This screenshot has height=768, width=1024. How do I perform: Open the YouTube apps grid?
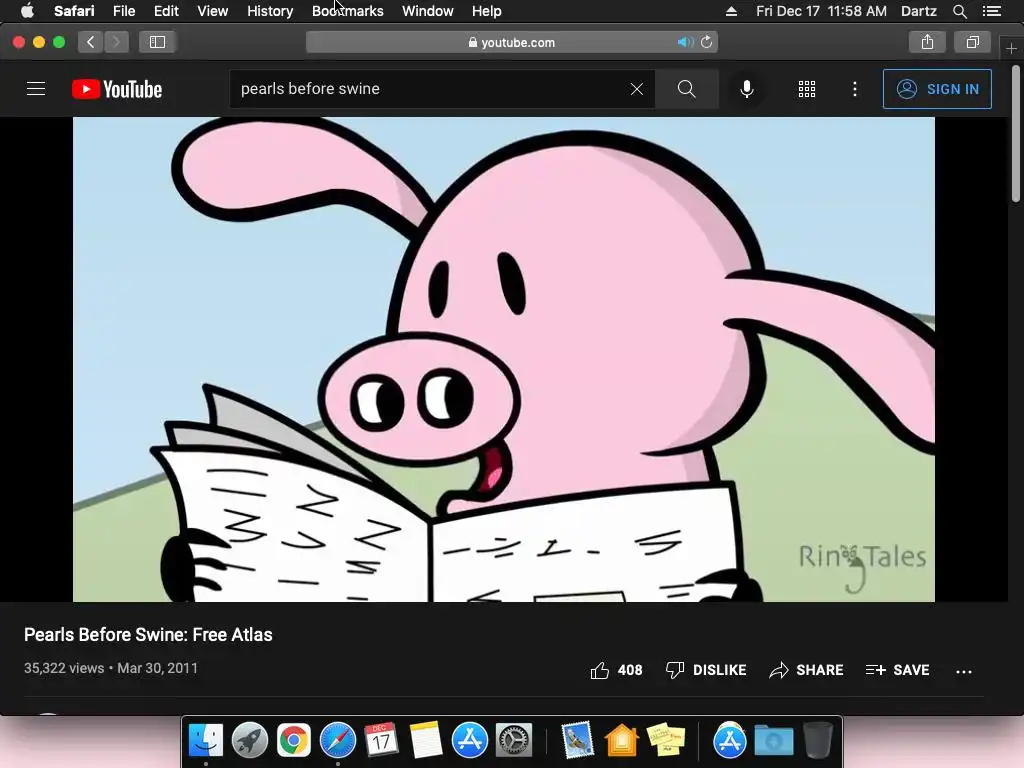pyautogui.click(x=807, y=89)
